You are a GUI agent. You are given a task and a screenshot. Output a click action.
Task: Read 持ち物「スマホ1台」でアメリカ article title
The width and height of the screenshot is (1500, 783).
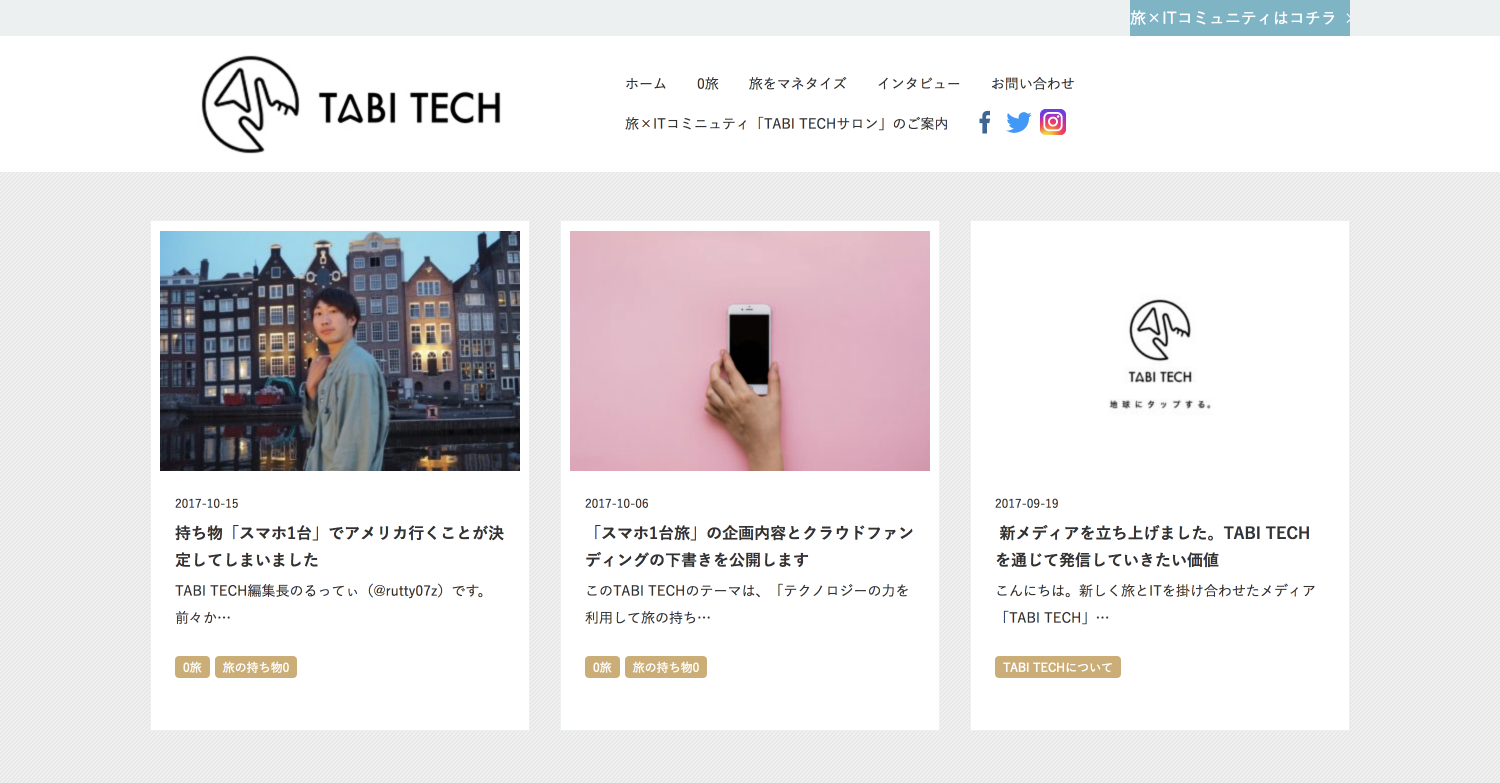(340, 546)
